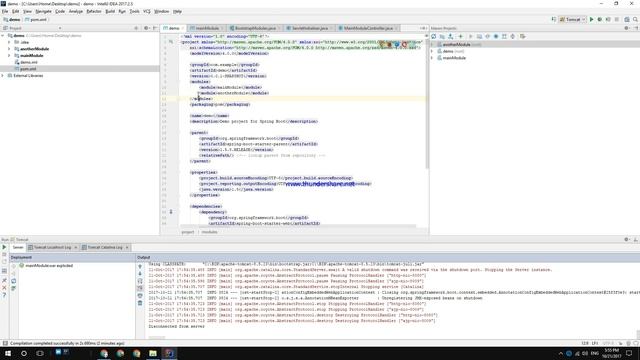
Task: Open Run panel help question mark
Action: click(4, 295)
